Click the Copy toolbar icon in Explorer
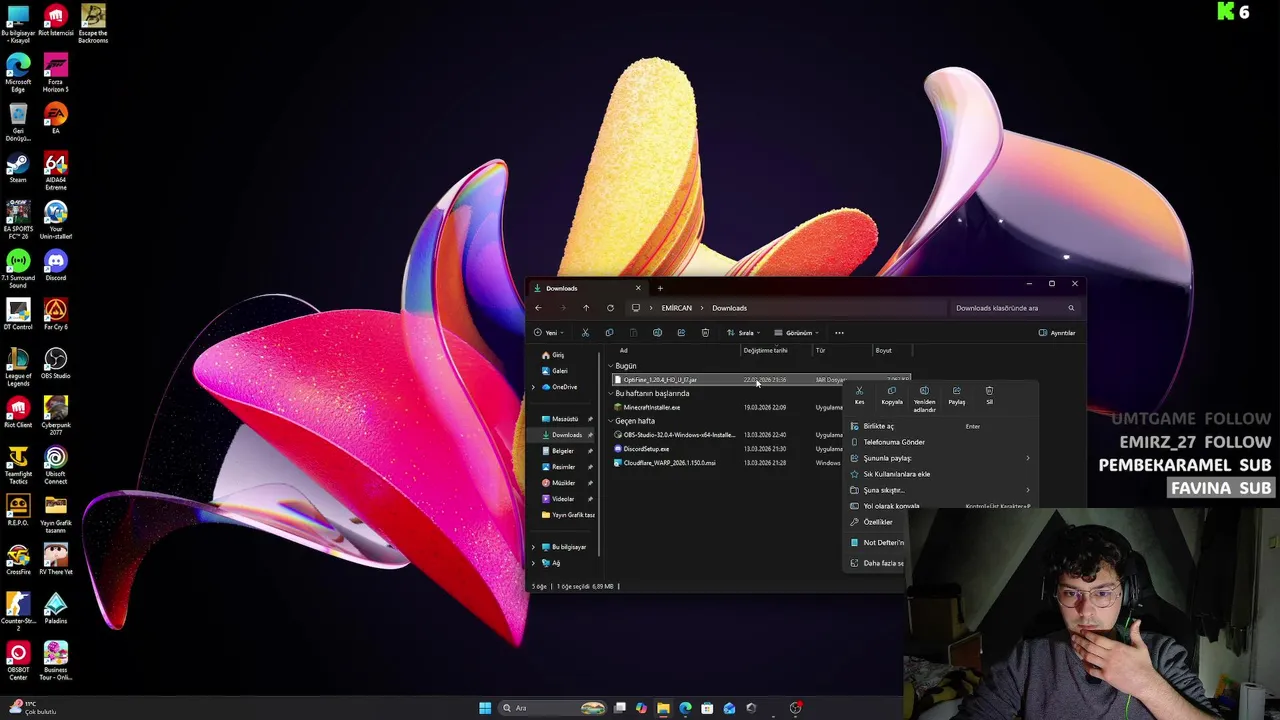This screenshot has height=720, width=1280. (609, 333)
